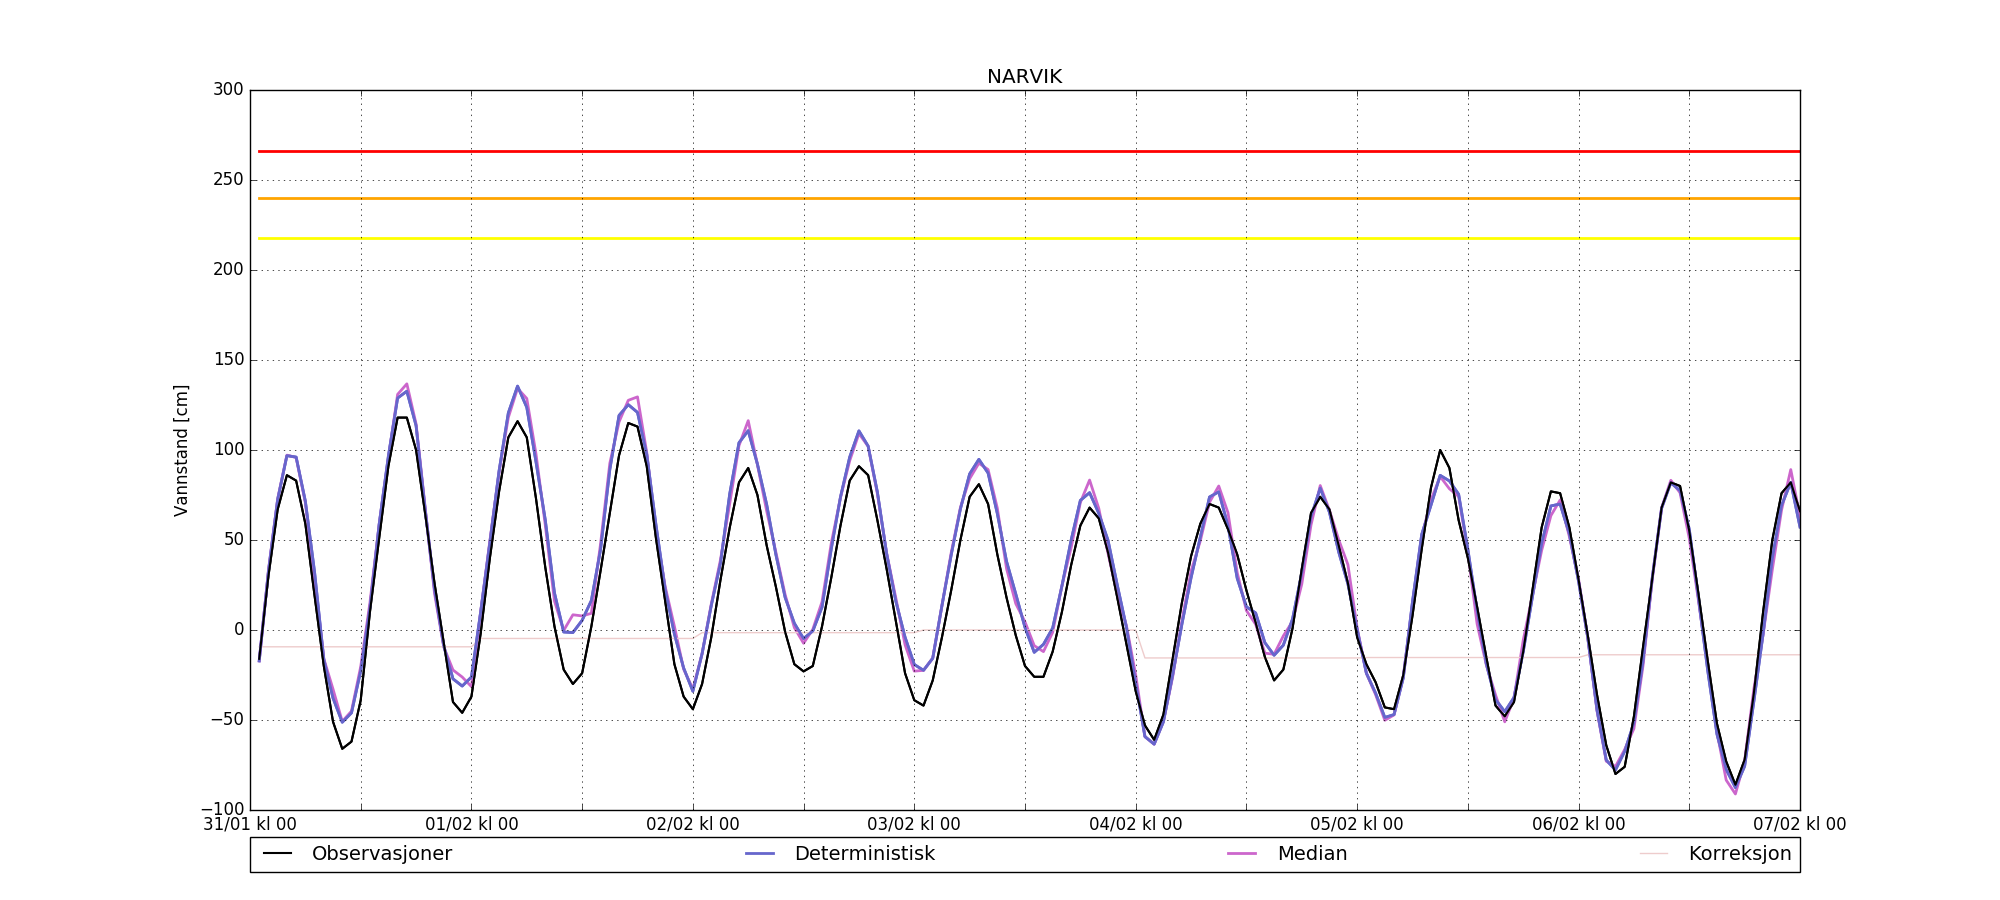Select the Deterministisk legend label
Image resolution: width=2000 pixels, height=900 pixels.
pos(864,854)
